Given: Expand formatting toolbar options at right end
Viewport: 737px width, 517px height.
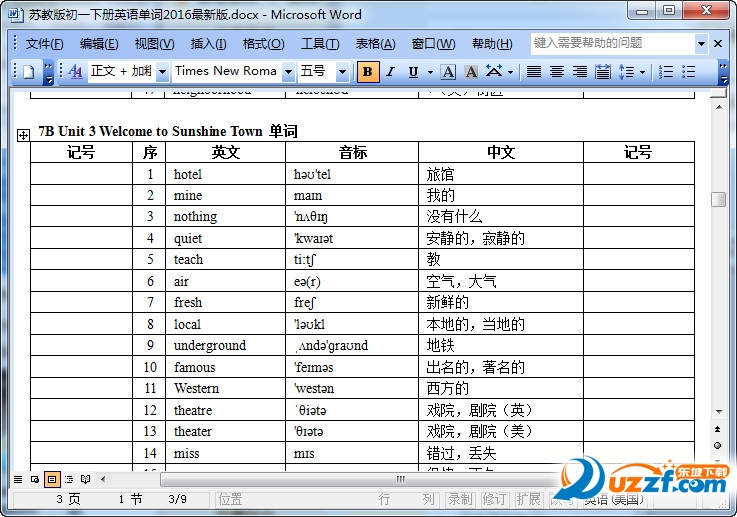Looking at the screenshot, I should tap(724, 72).
